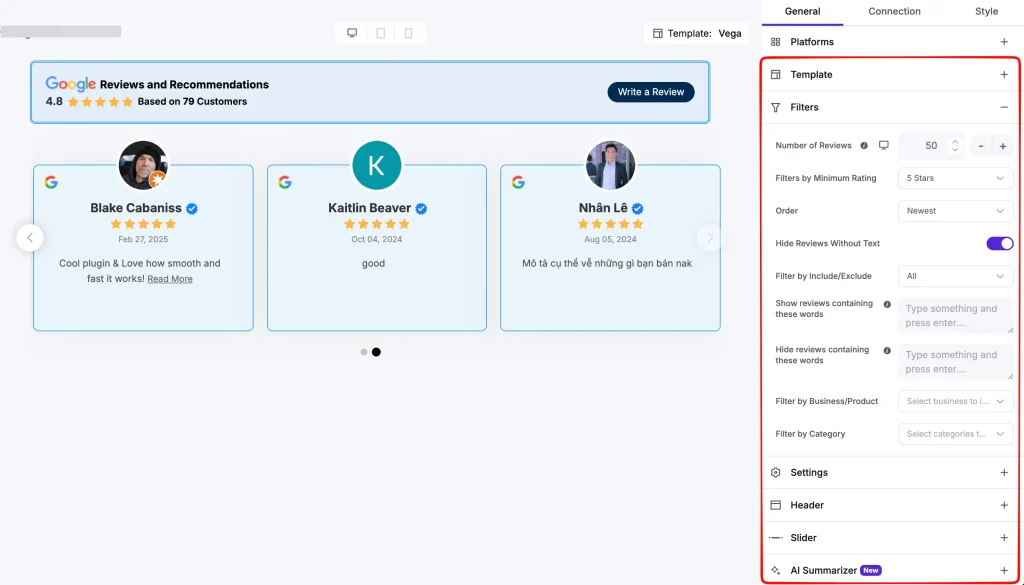Click Hide reviews containing these words field
1024x585 pixels.
pyautogui.click(x=955, y=362)
